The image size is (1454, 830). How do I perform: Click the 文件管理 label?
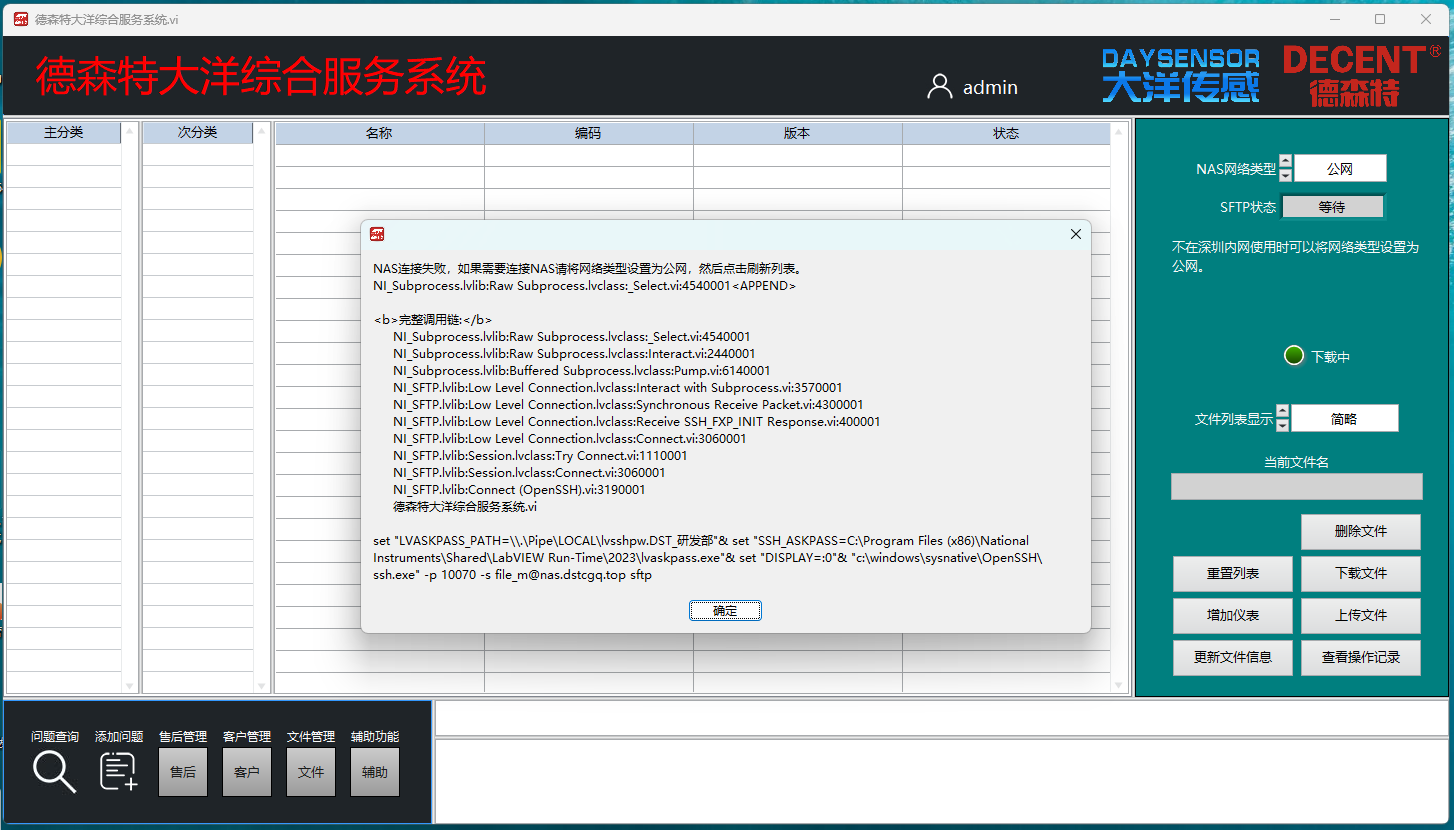(x=311, y=737)
